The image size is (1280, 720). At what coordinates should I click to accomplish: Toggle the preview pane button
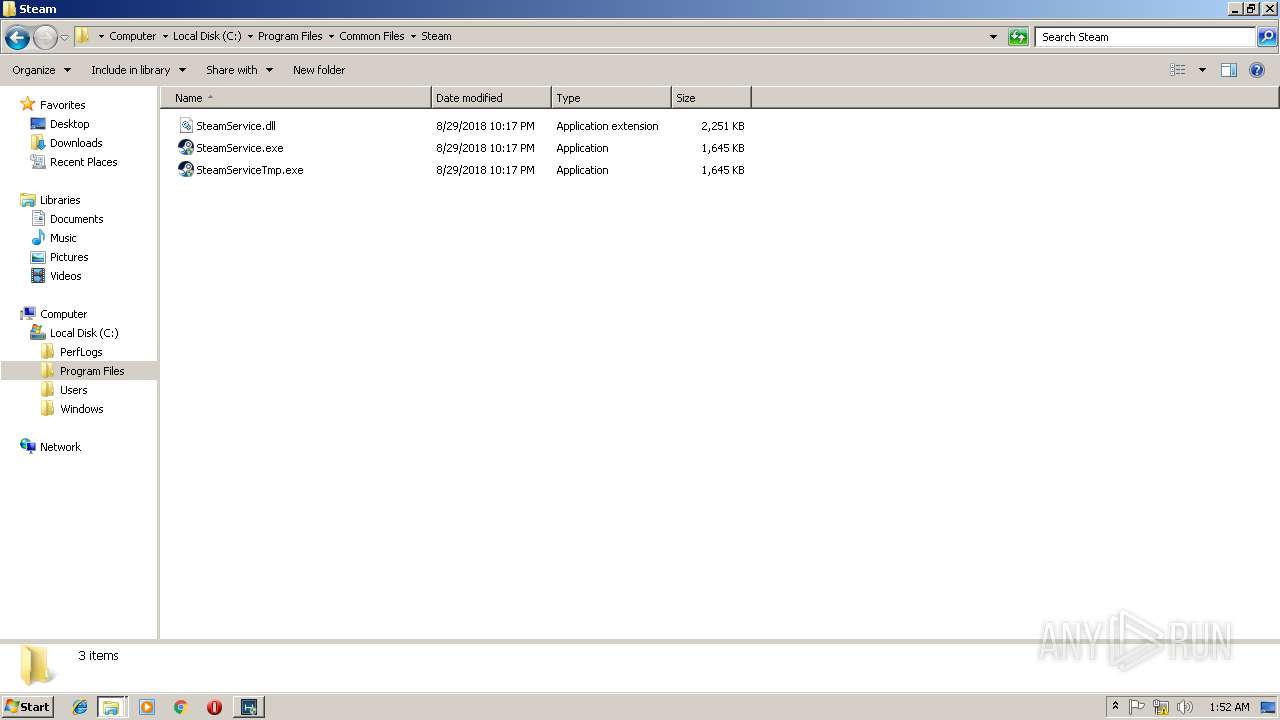(x=1229, y=70)
